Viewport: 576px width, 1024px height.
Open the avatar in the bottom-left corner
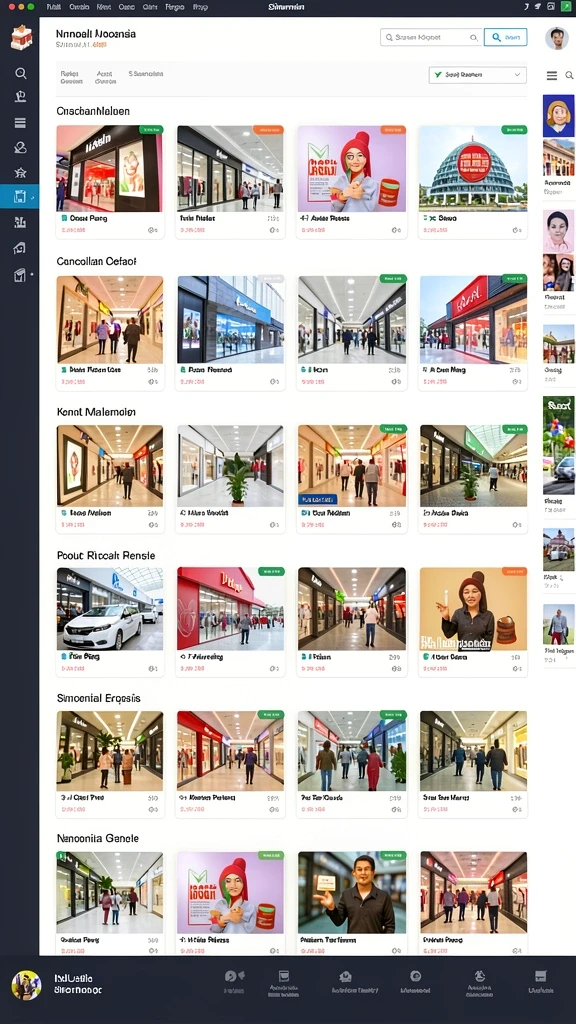click(26, 985)
